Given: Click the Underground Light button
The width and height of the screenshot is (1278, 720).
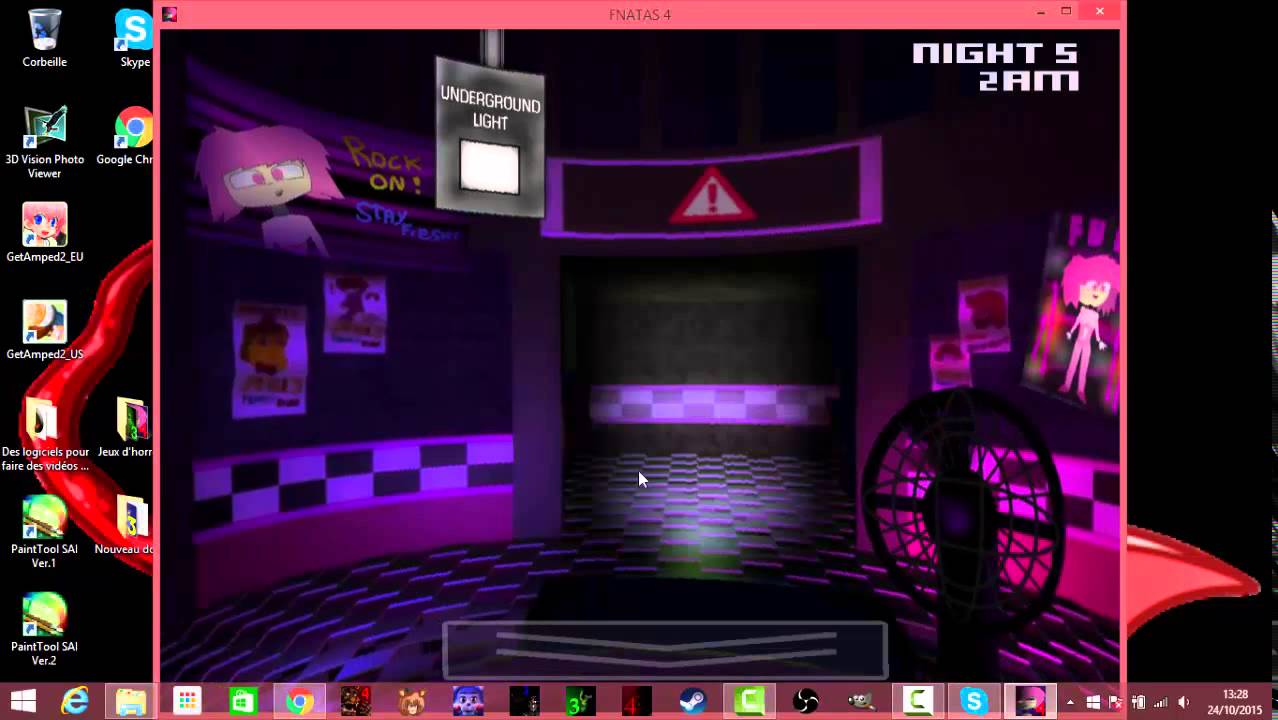Looking at the screenshot, I should [x=490, y=167].
